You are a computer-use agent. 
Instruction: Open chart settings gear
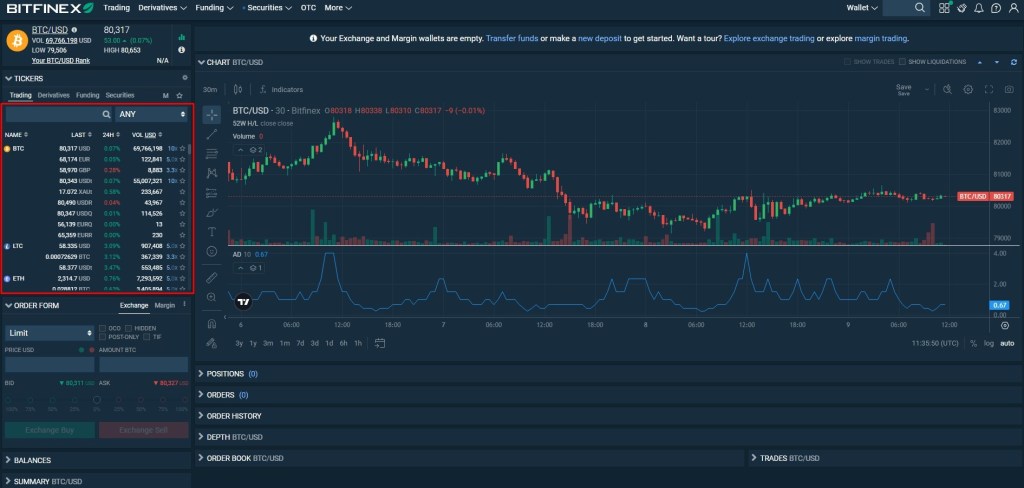(x=968, y=89)
